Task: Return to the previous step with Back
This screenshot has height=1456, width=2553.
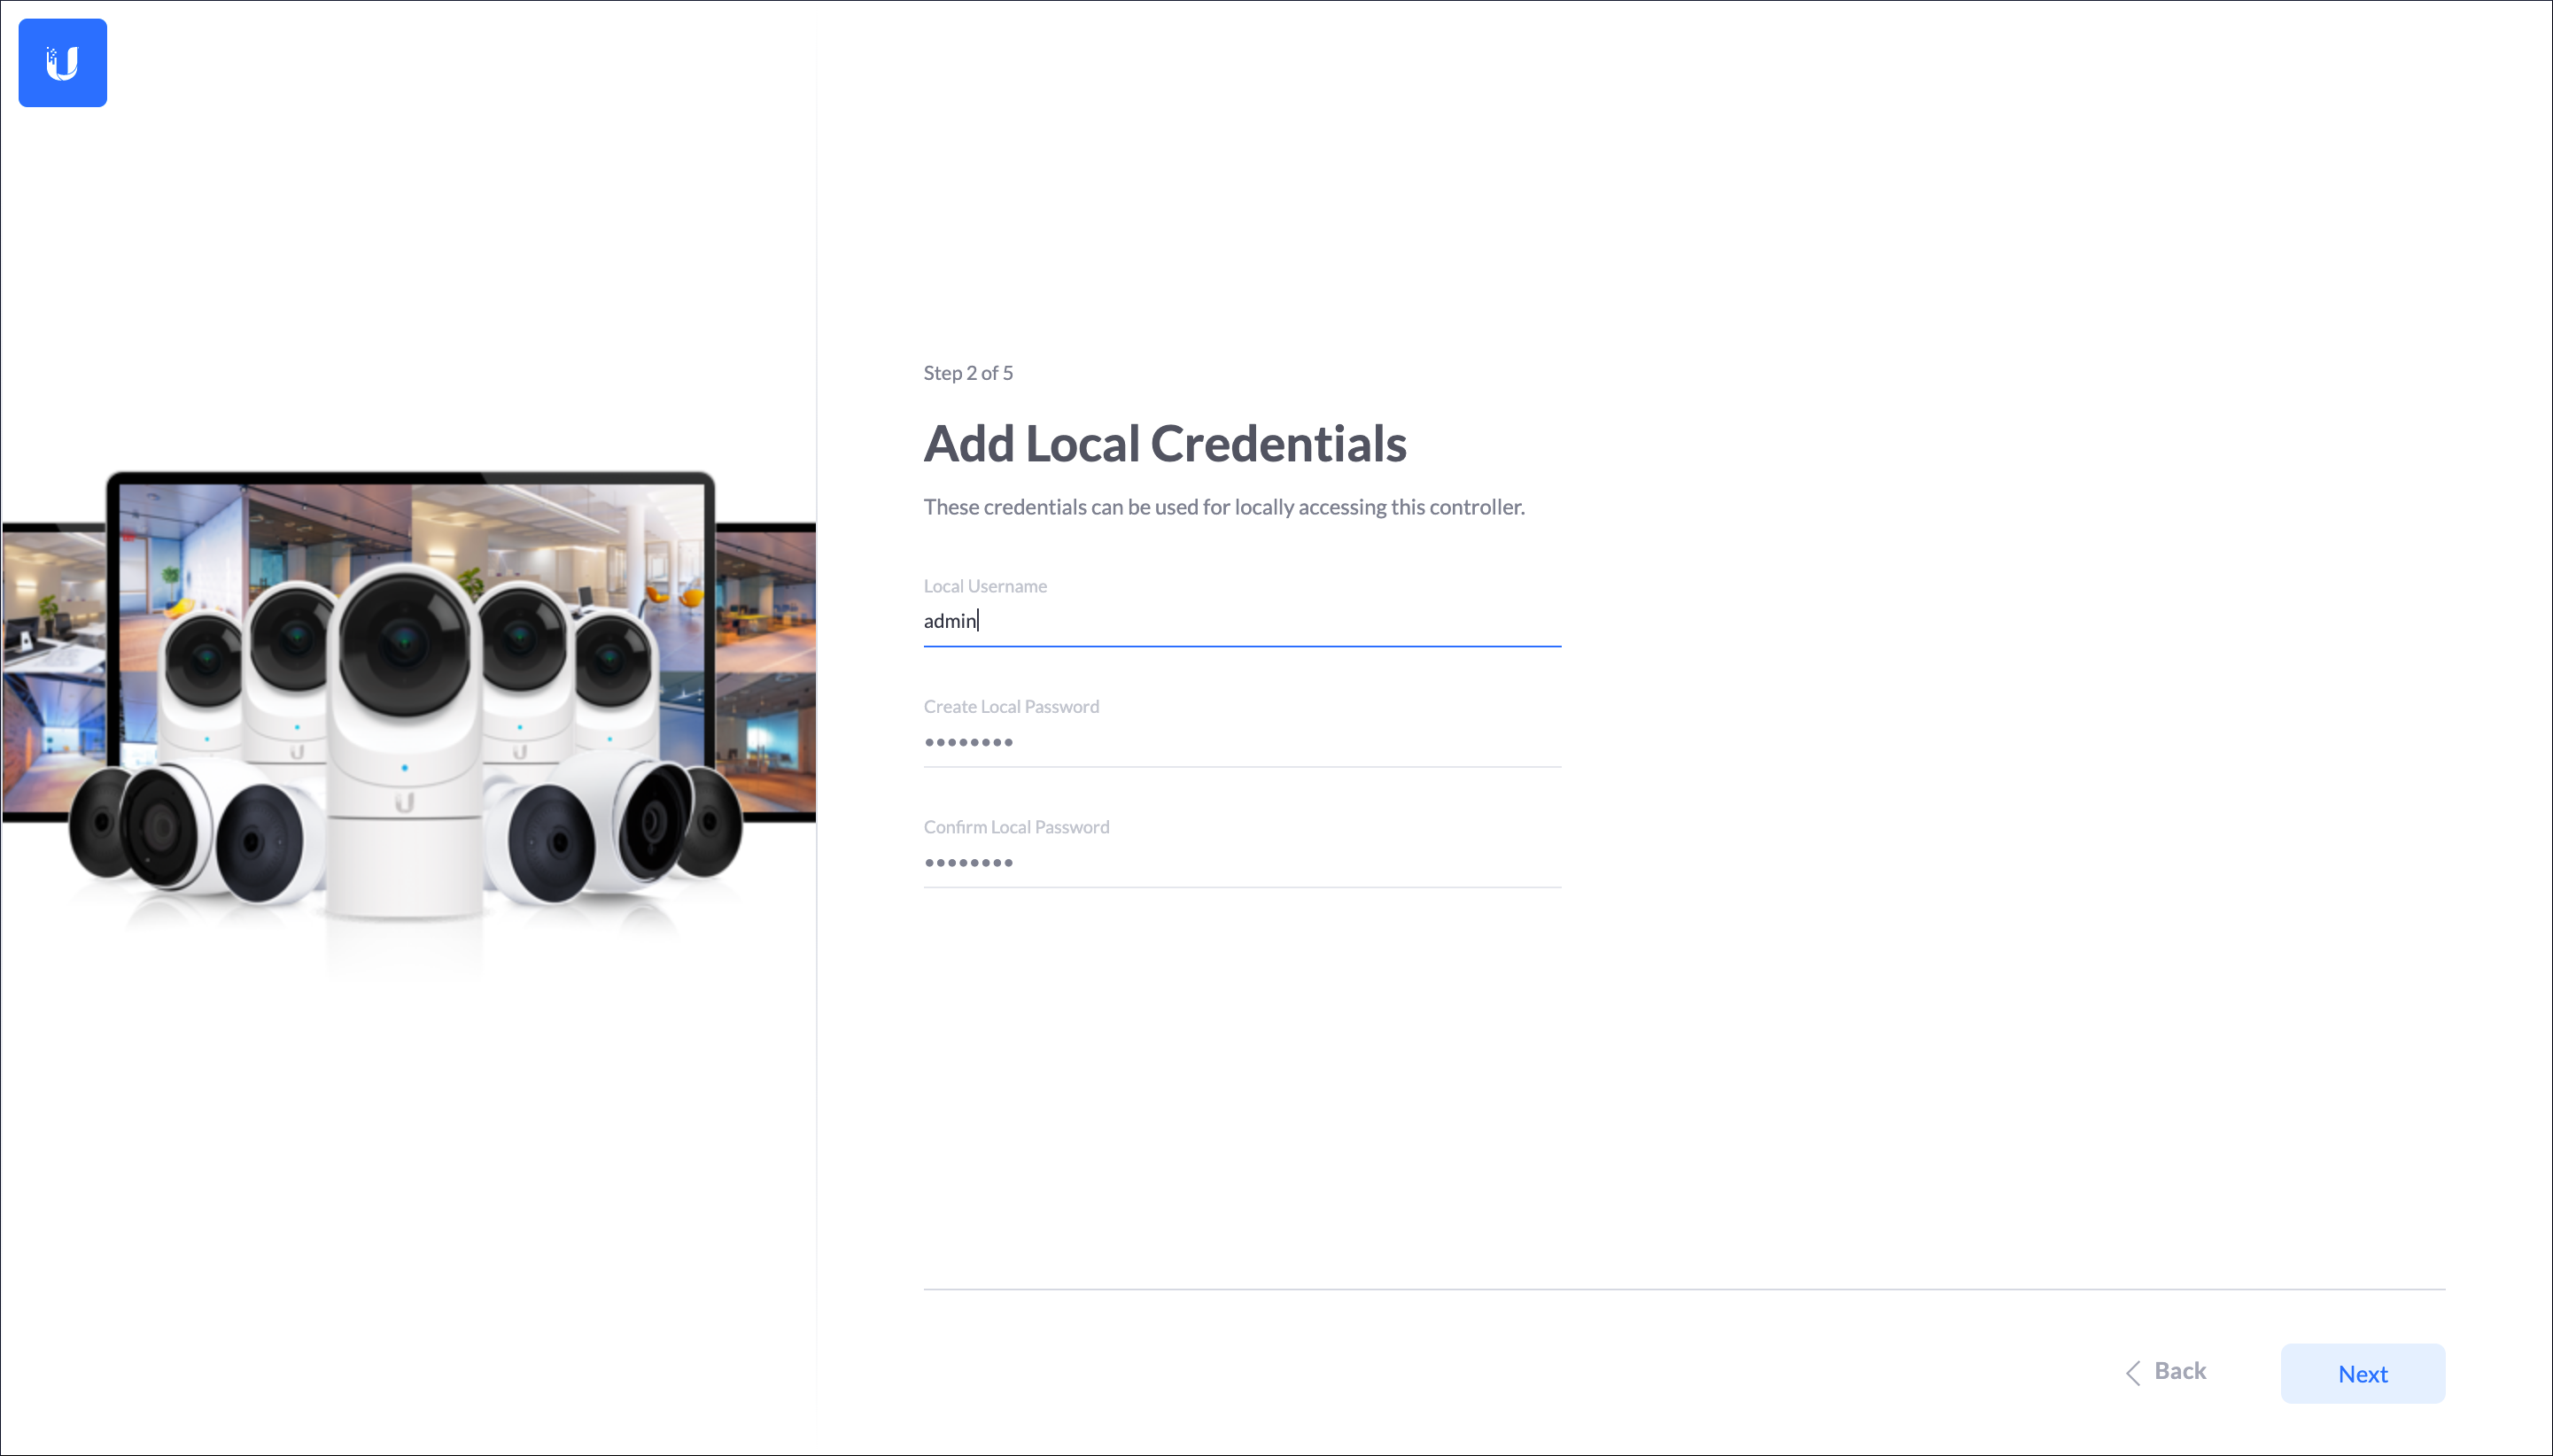Action: click(x=2166, y=1371)
